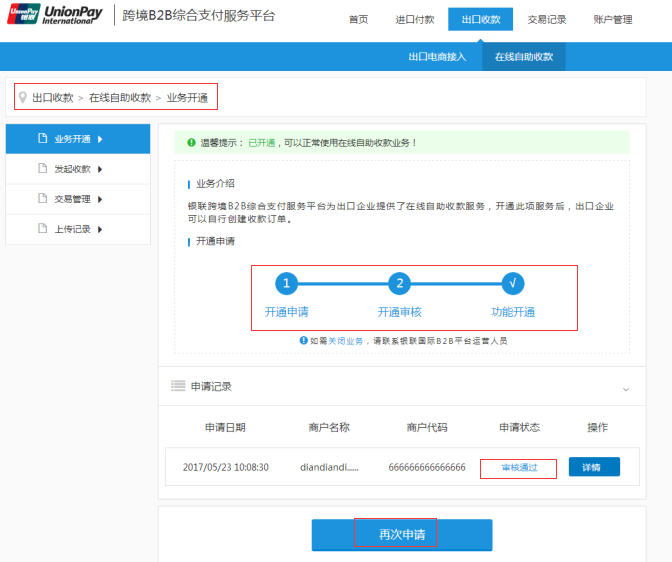The height and width of the screenshot is (562, 672).
Task: Click the document icon beside 上传记录
Action: coord(42,229)
